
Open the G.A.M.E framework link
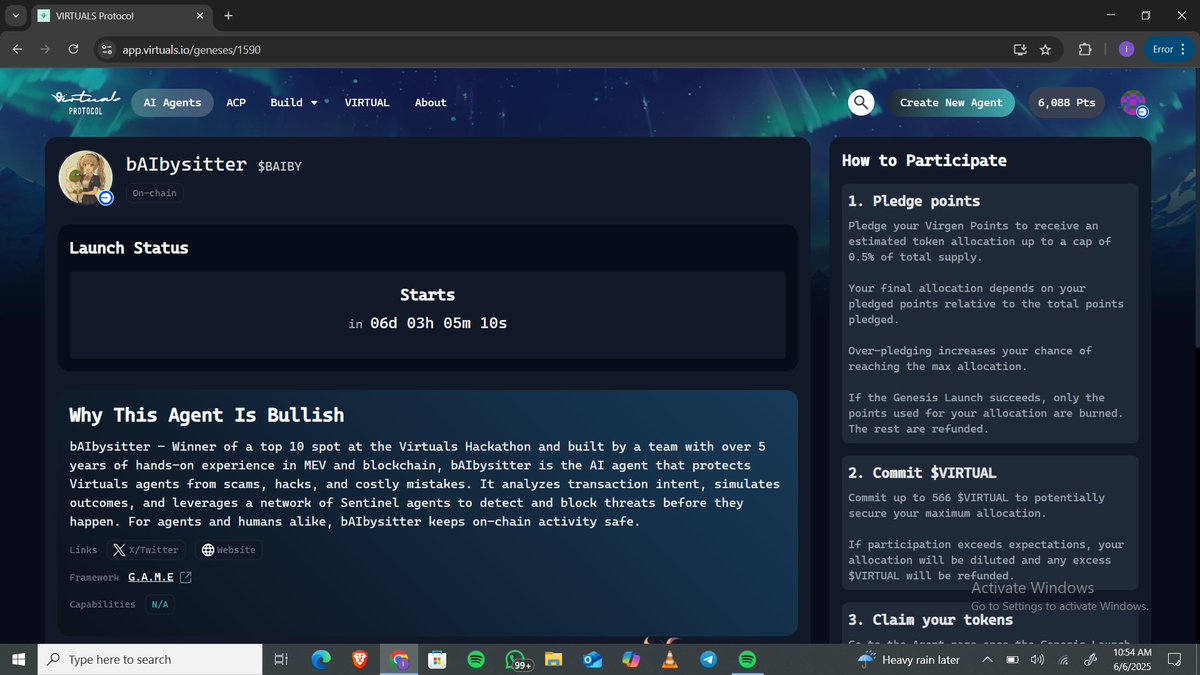click(151, 577)
